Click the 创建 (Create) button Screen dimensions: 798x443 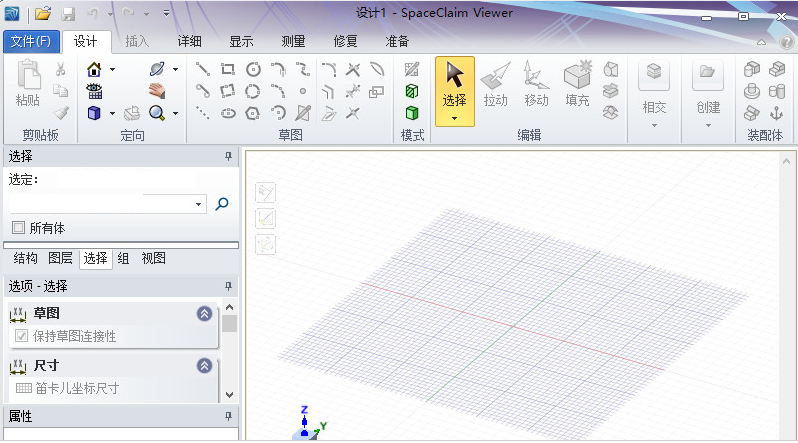point(708,87)
